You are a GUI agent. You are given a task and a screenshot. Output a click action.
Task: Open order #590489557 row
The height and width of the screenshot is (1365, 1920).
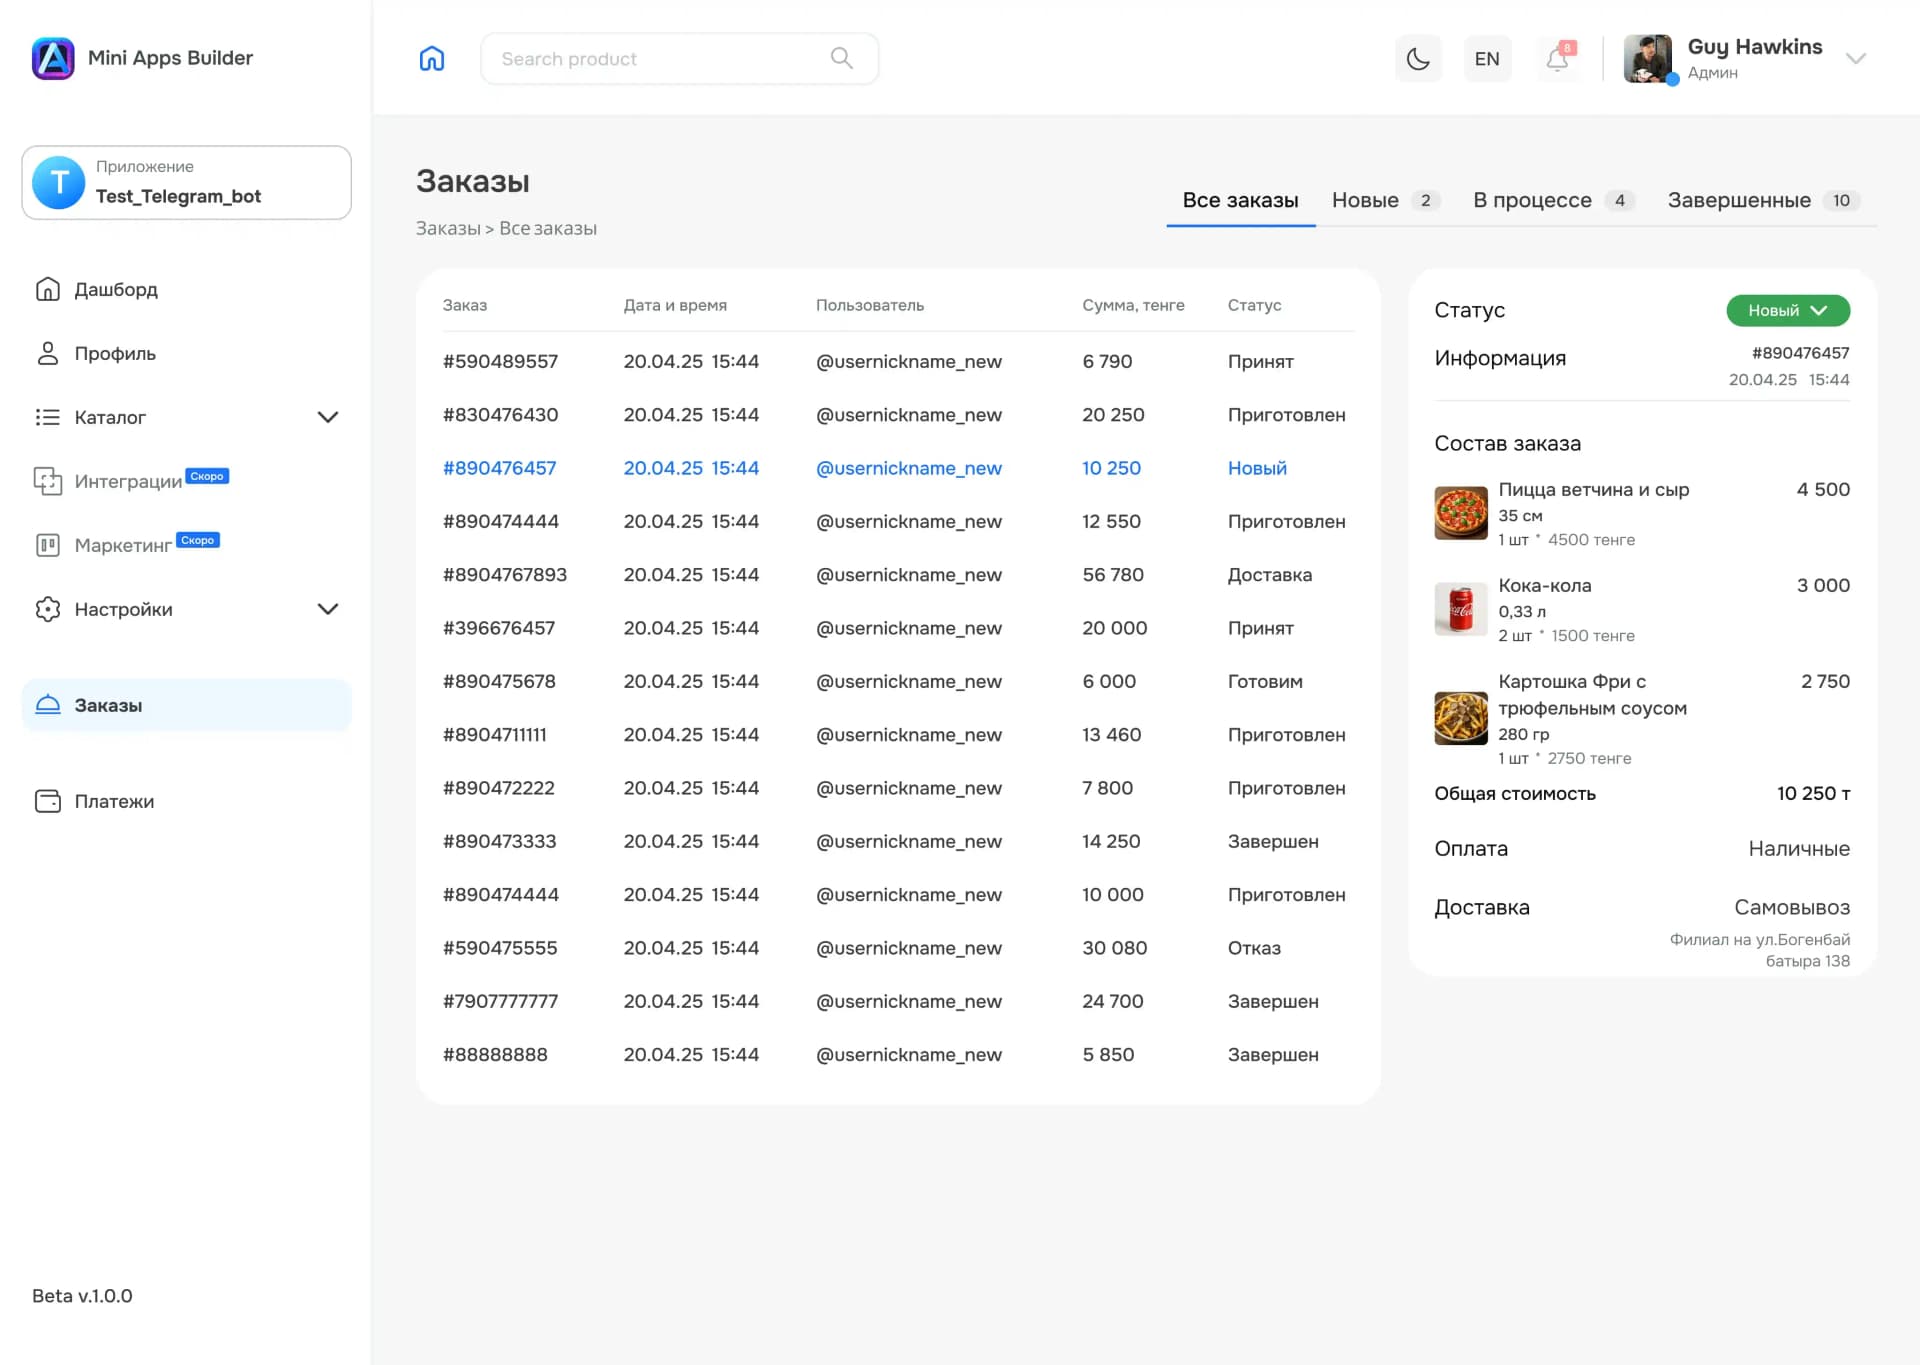click(x=500, y=361)
